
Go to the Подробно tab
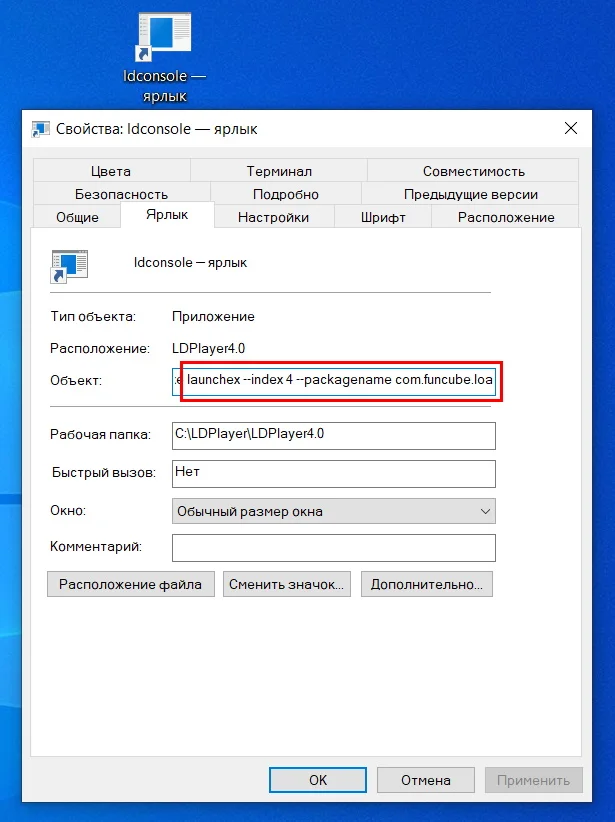[x=286, y=194]
